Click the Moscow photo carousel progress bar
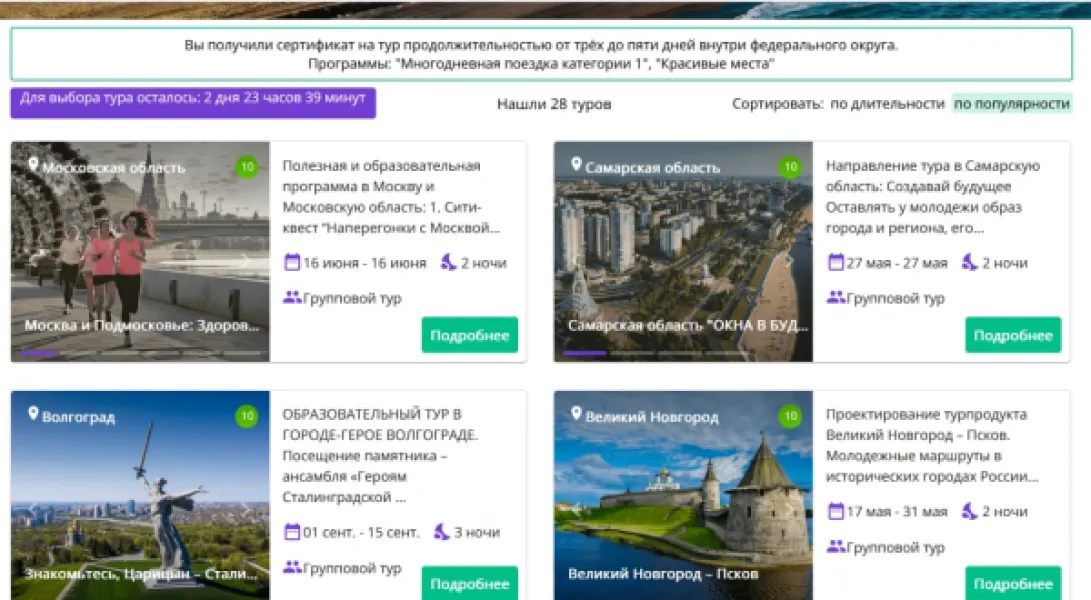 (140, 354)
